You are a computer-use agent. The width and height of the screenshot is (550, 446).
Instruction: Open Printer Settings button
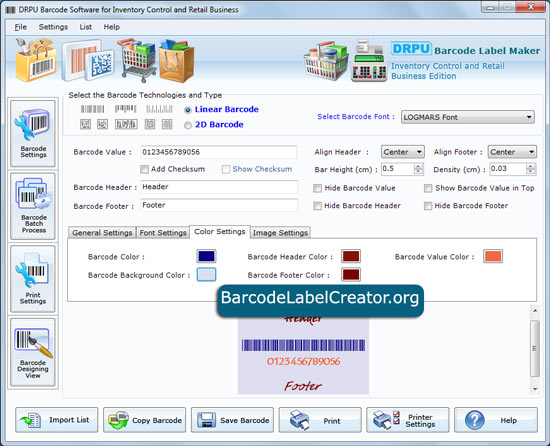pyautogui.click(x=408, y=420)
